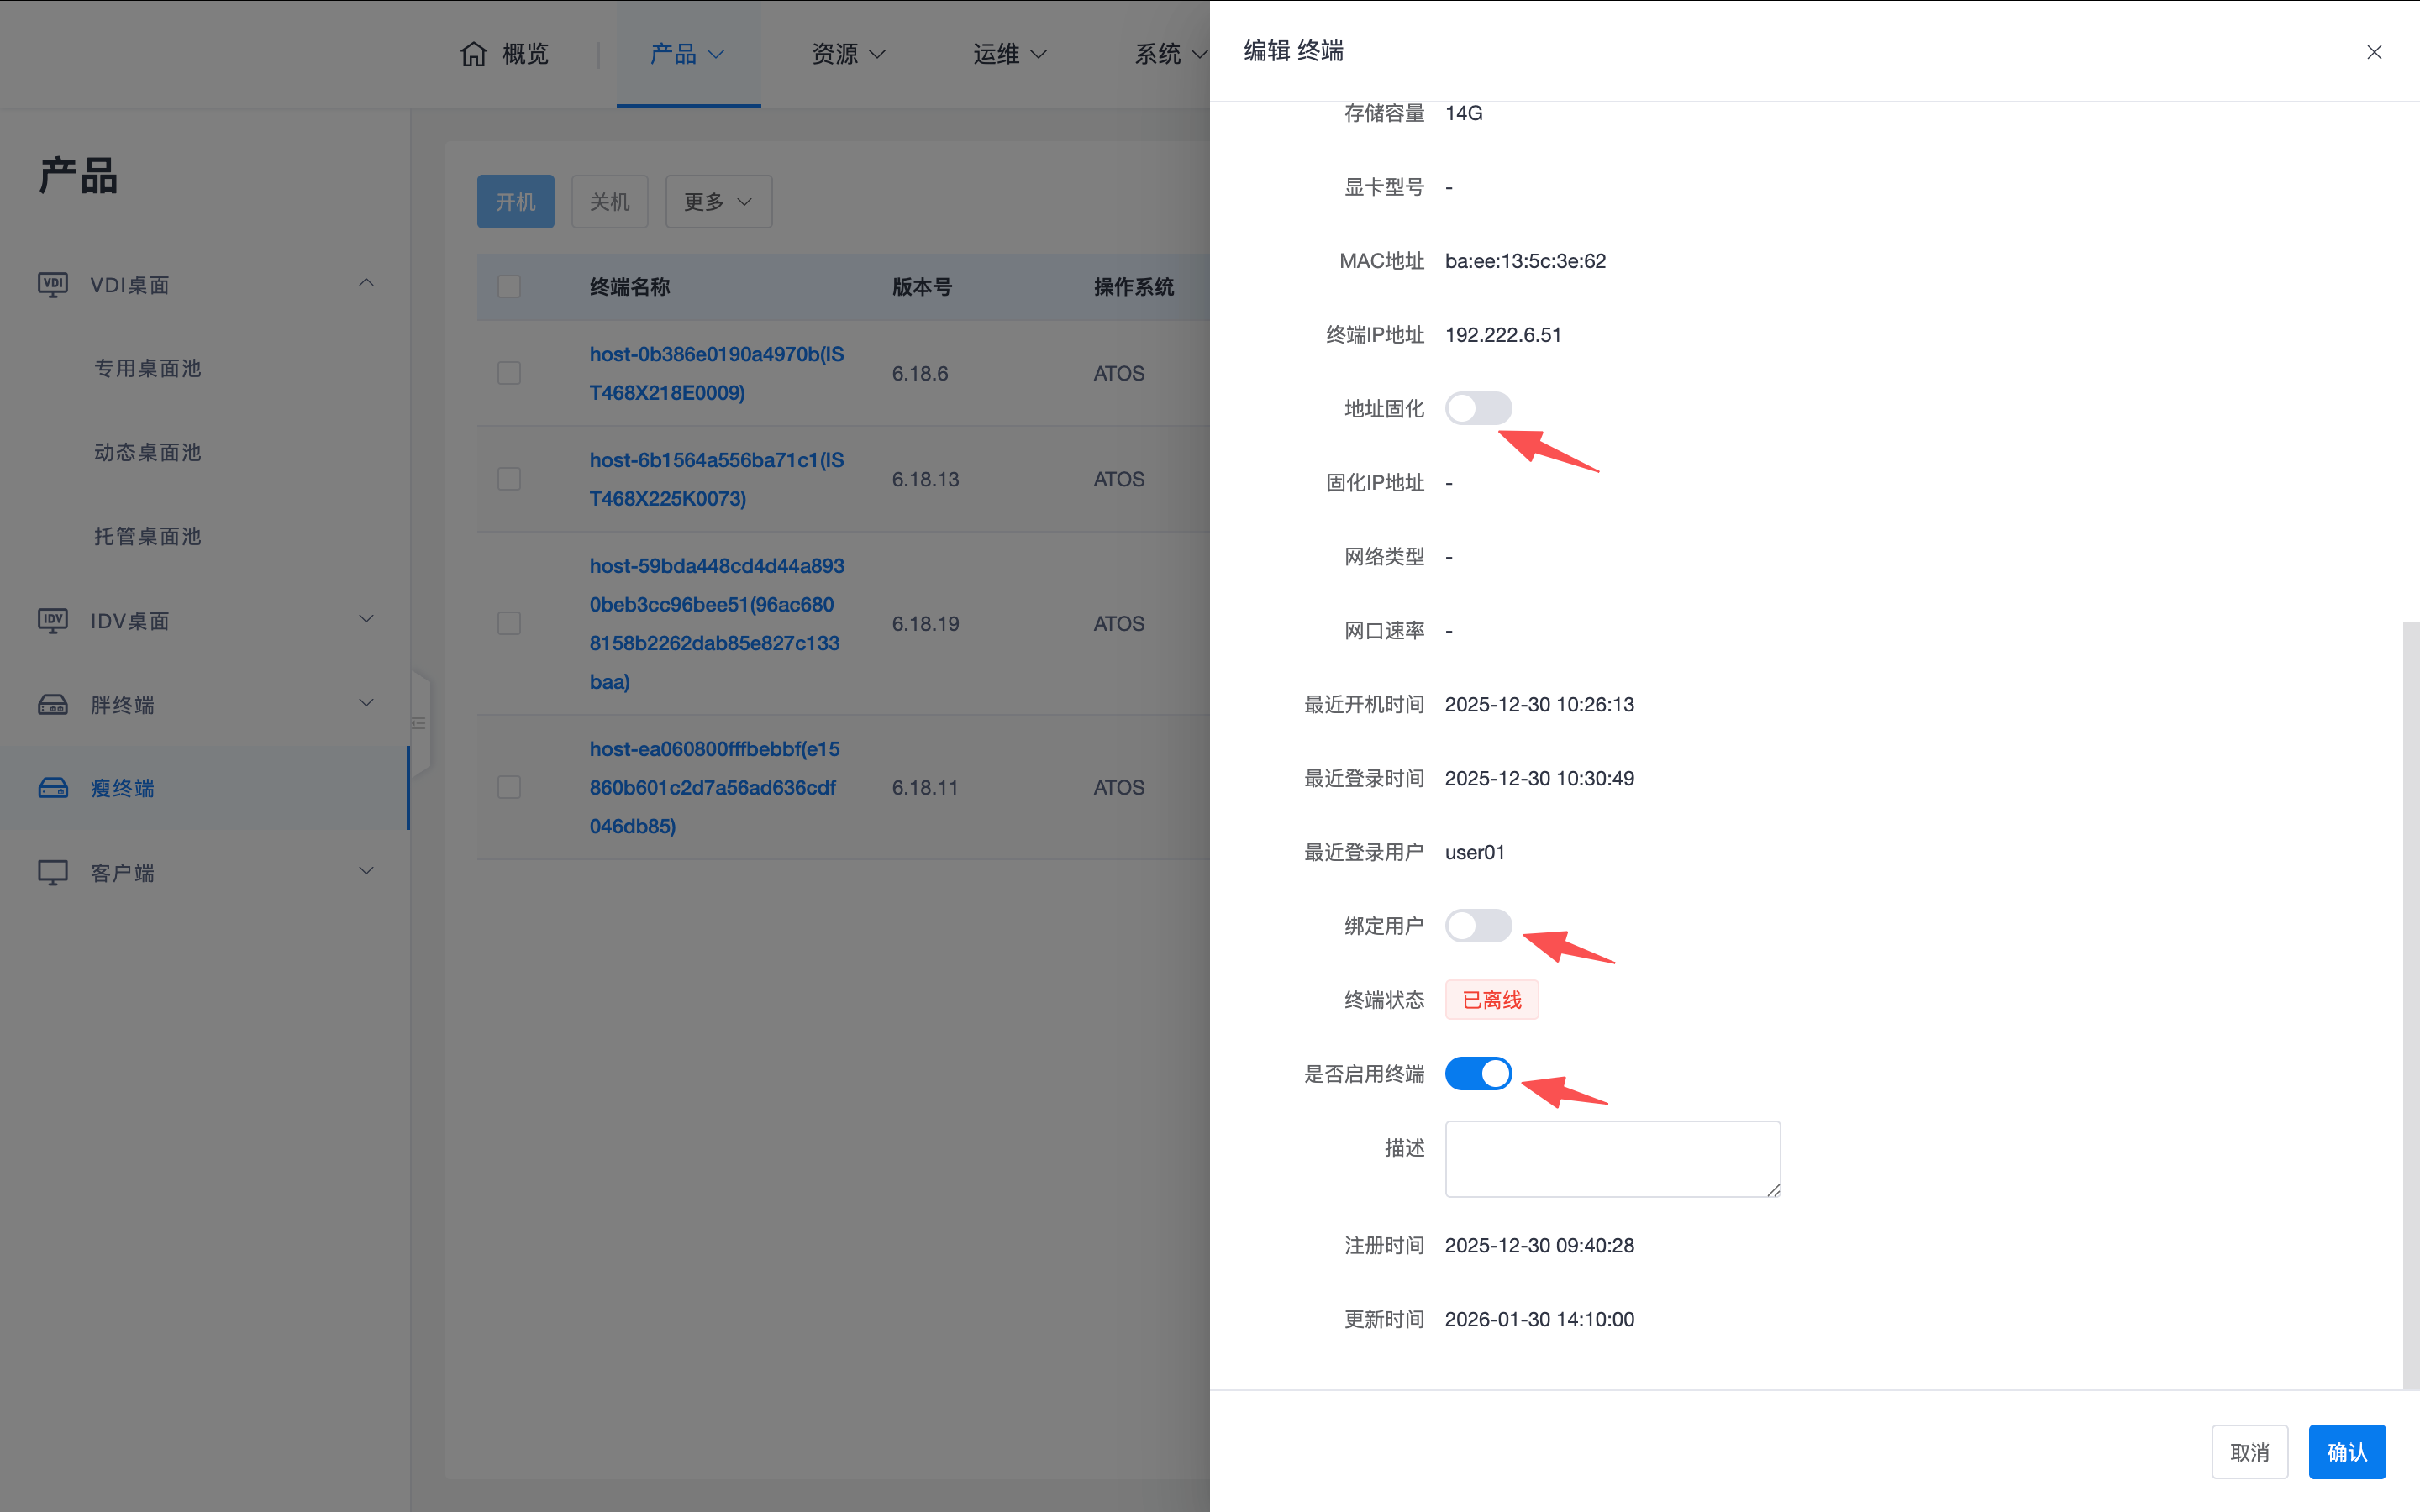Open the 更多 dropdown button
This screenshot has width=2420, height=1512.
[718, 202]
